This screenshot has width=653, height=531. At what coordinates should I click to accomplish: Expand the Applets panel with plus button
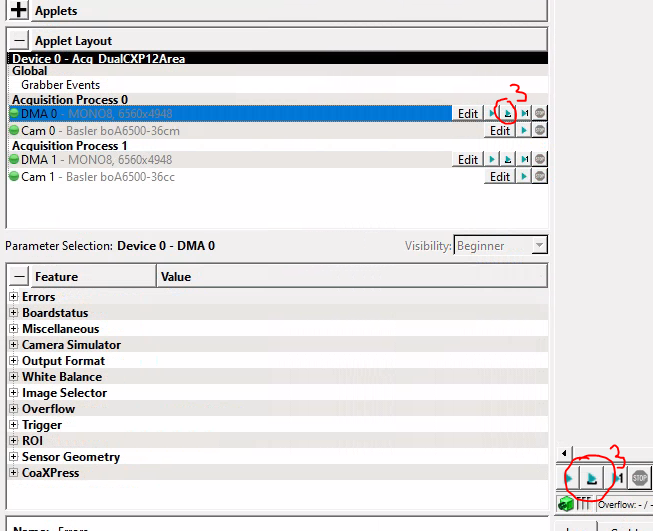coord(19,11)
